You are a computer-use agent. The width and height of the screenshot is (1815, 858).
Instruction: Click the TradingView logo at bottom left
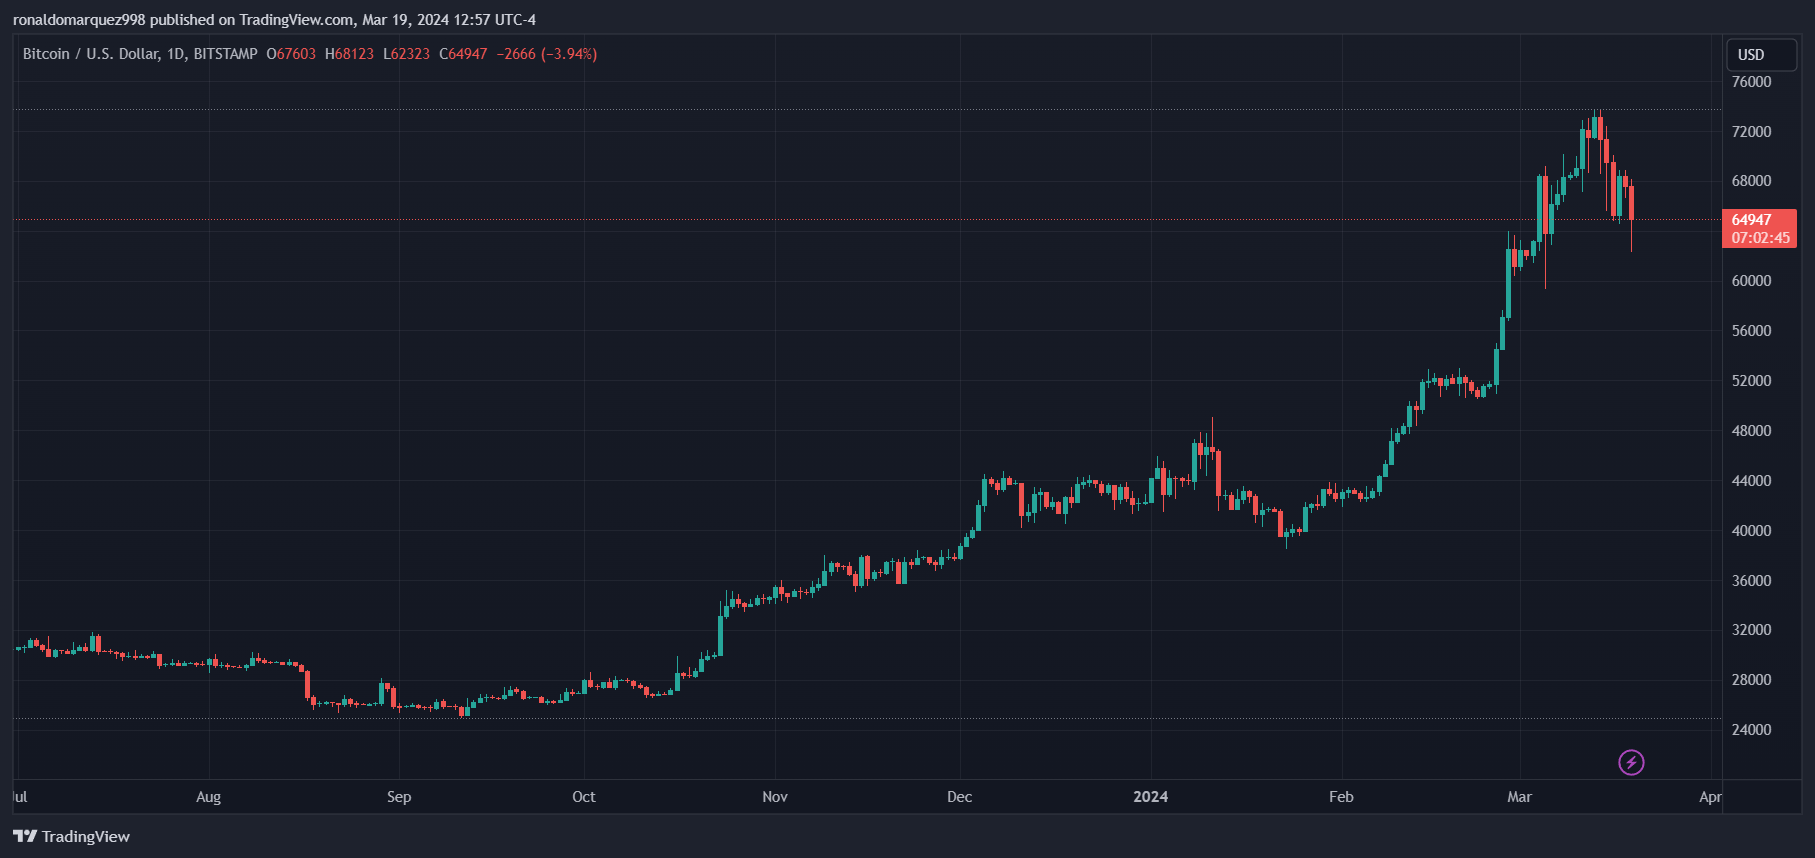pos(71,836)
